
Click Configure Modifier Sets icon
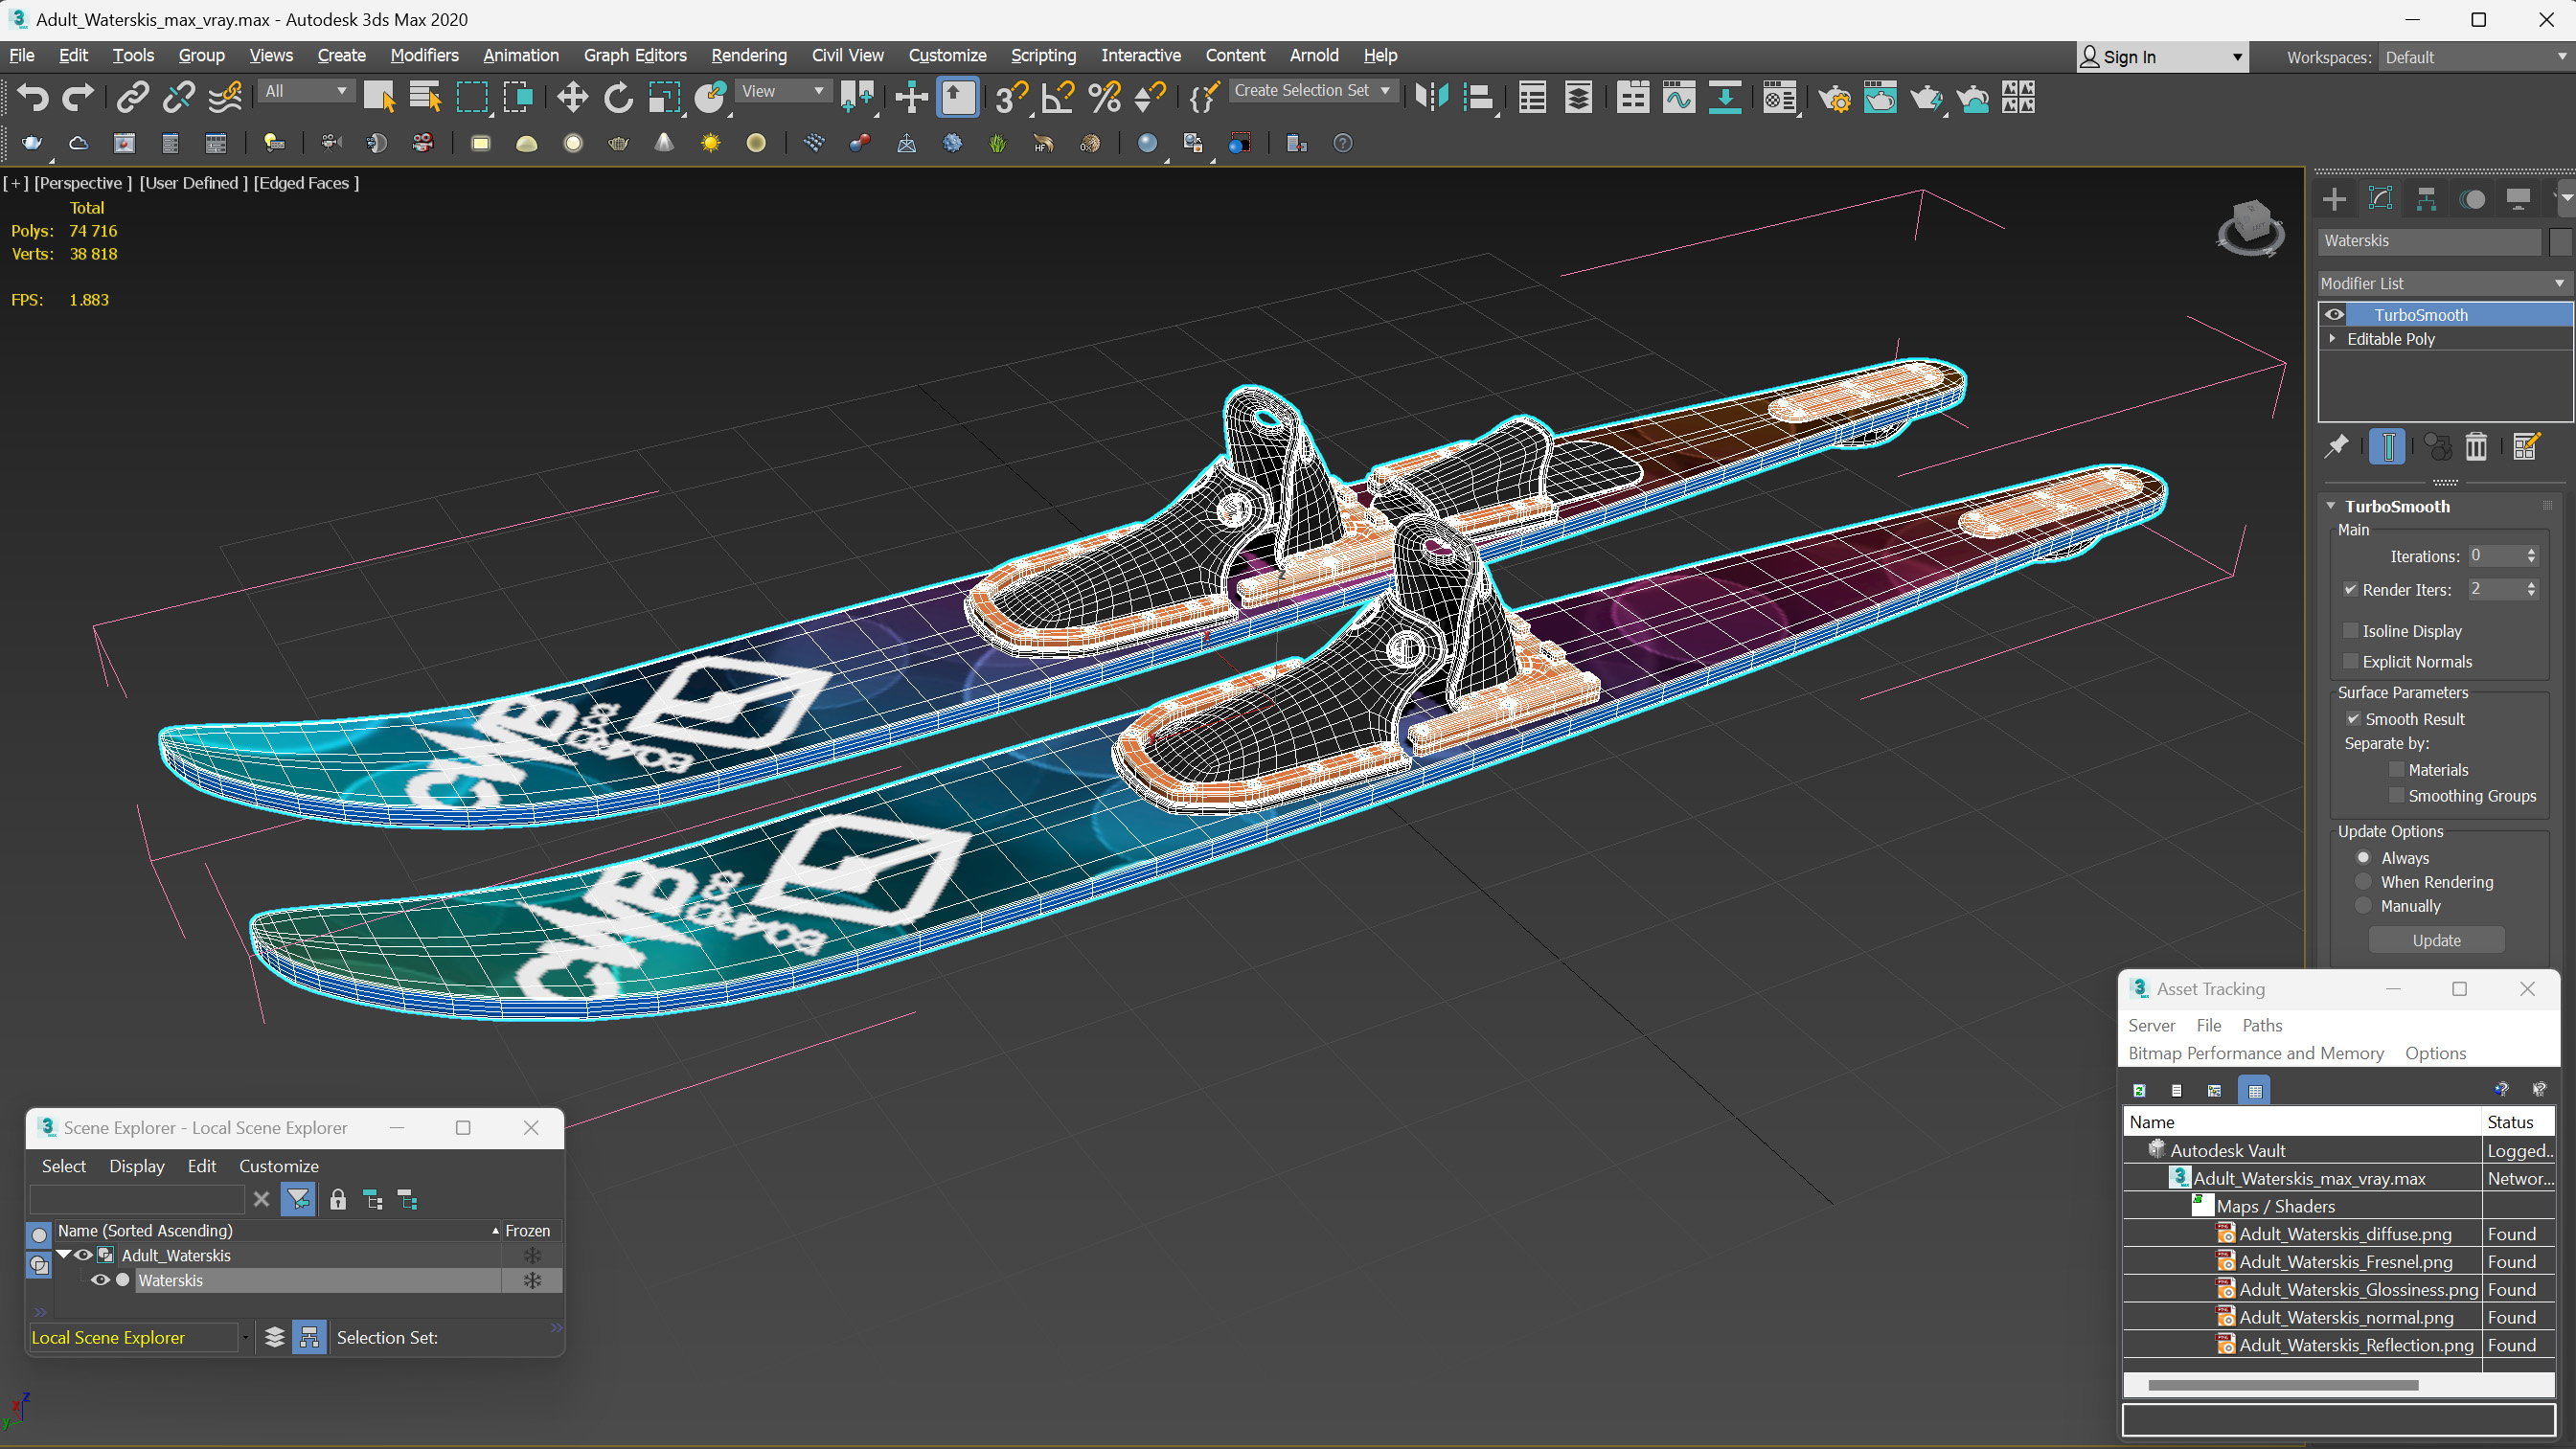coord(2526,446)
